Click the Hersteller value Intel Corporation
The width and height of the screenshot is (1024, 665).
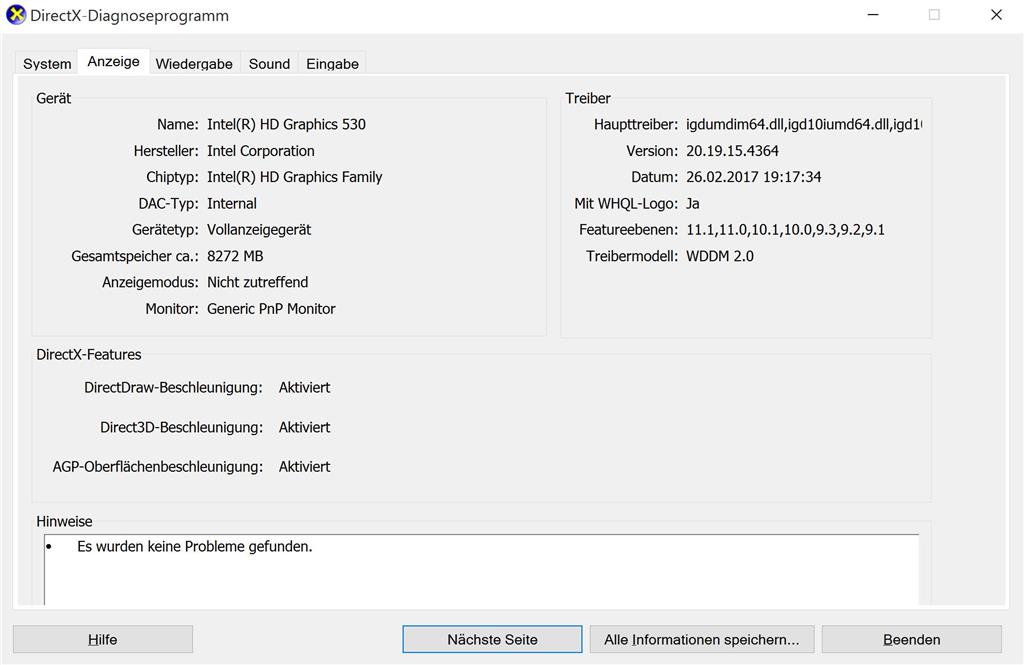(x=261, y=151)
